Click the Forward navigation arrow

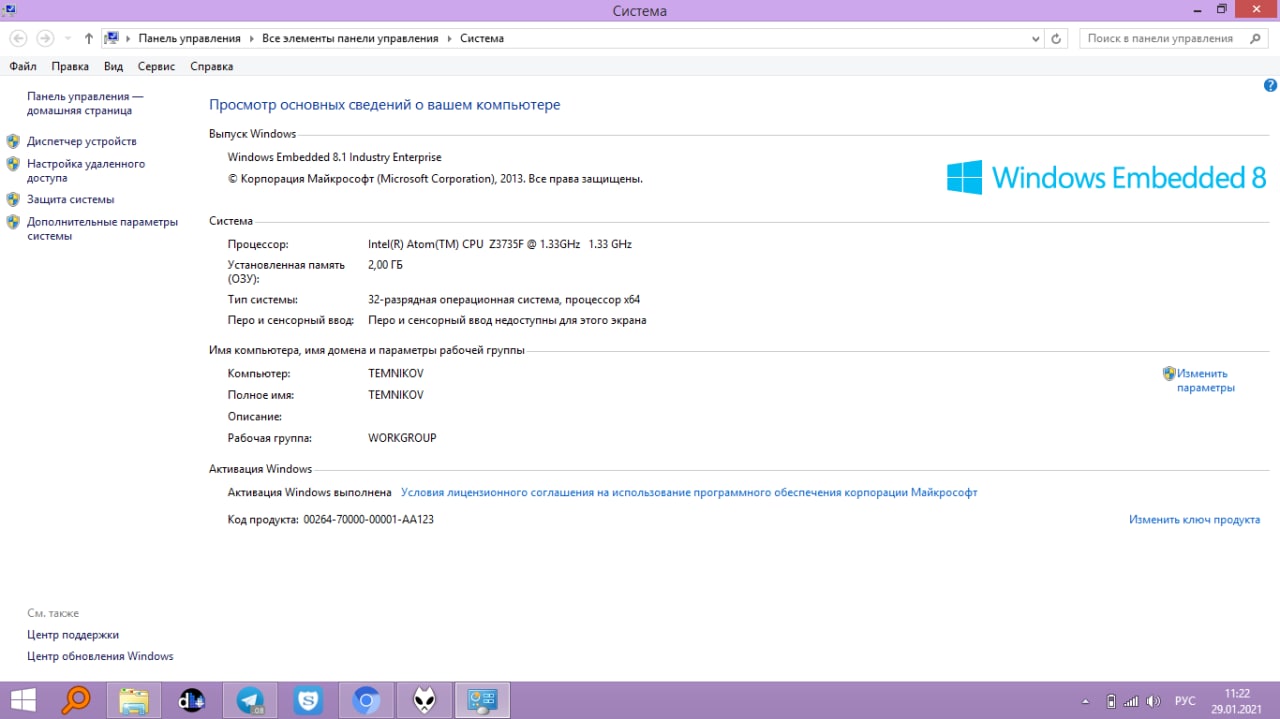pyautogui.click(x=45, y=38)
